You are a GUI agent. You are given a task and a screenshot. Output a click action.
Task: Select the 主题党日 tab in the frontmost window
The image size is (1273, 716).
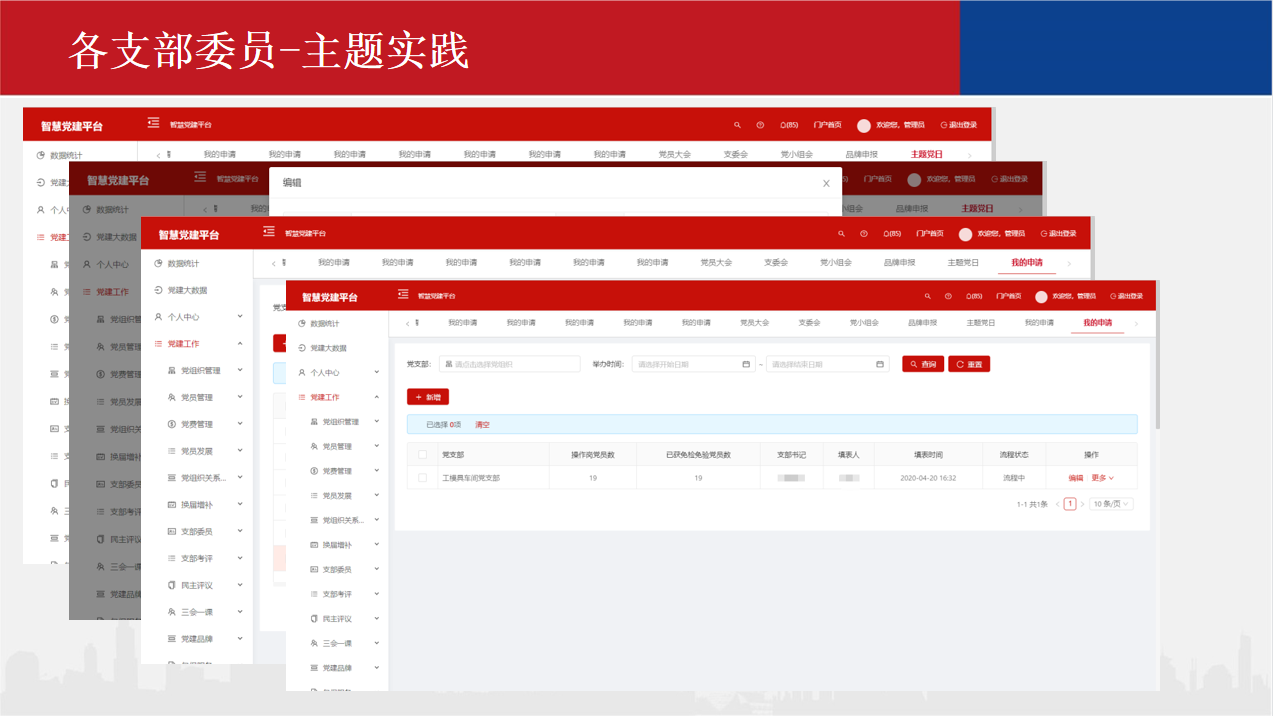[x=980, y=323]
